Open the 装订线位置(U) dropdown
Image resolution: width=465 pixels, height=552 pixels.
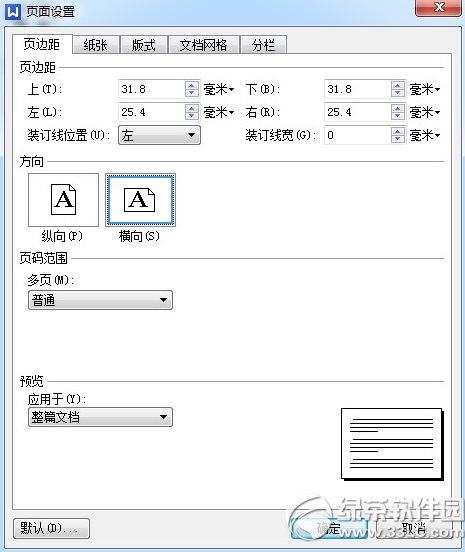point(159,135)
